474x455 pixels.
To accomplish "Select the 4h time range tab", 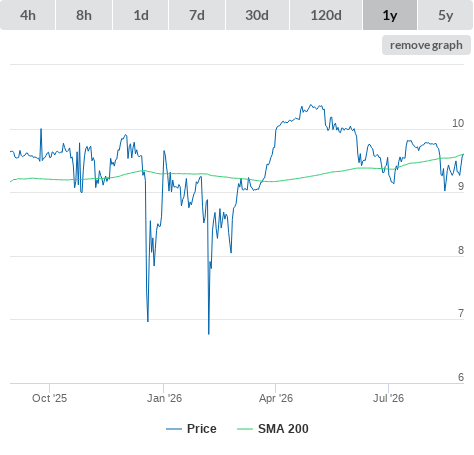I will pos(28,15).
